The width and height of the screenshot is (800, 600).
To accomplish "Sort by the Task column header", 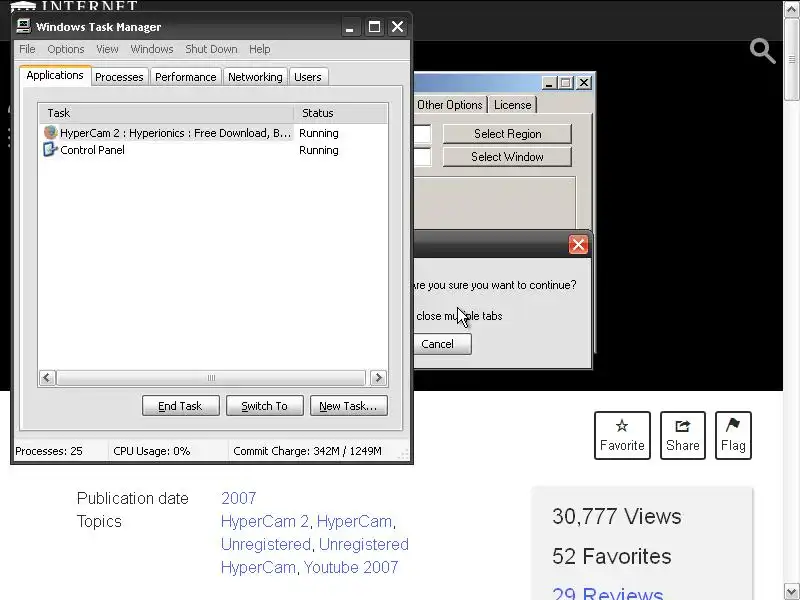I will (166, 113).
